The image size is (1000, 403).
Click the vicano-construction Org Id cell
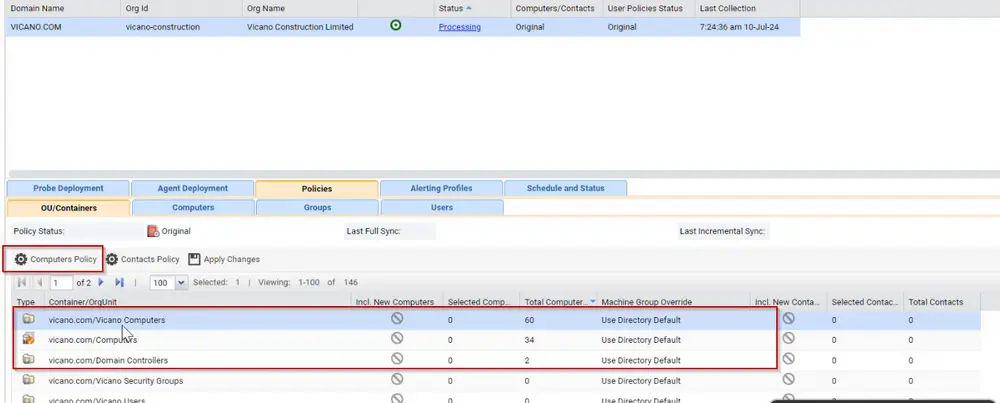(163, 27)
